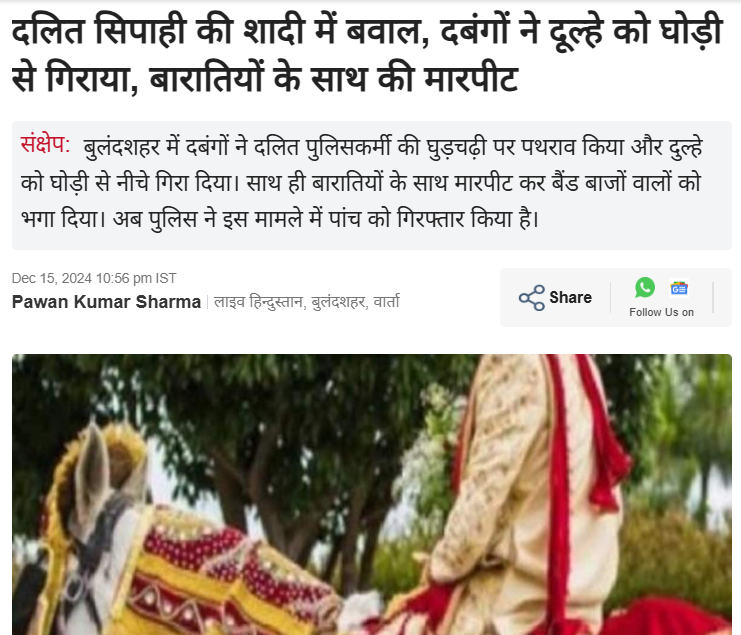
Task: Open author Pawan Kumar Sharma's profile
Action: click(106, 301)
